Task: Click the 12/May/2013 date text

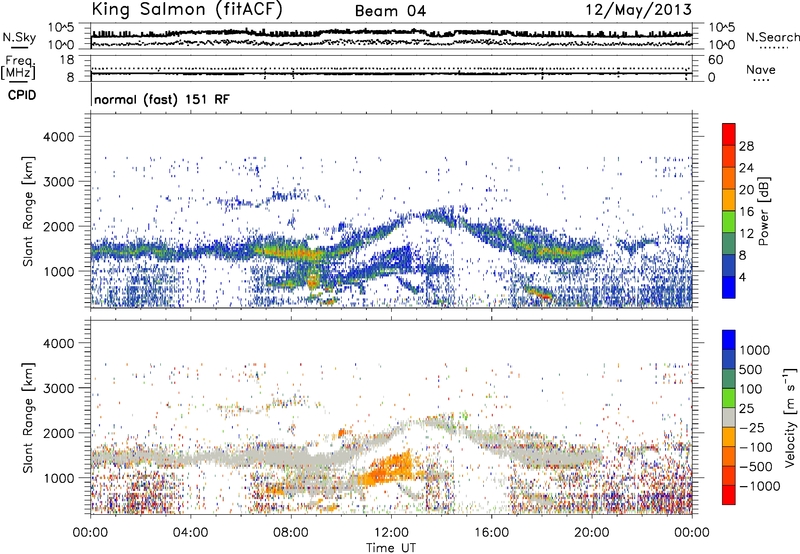Action: coord(638,10)
